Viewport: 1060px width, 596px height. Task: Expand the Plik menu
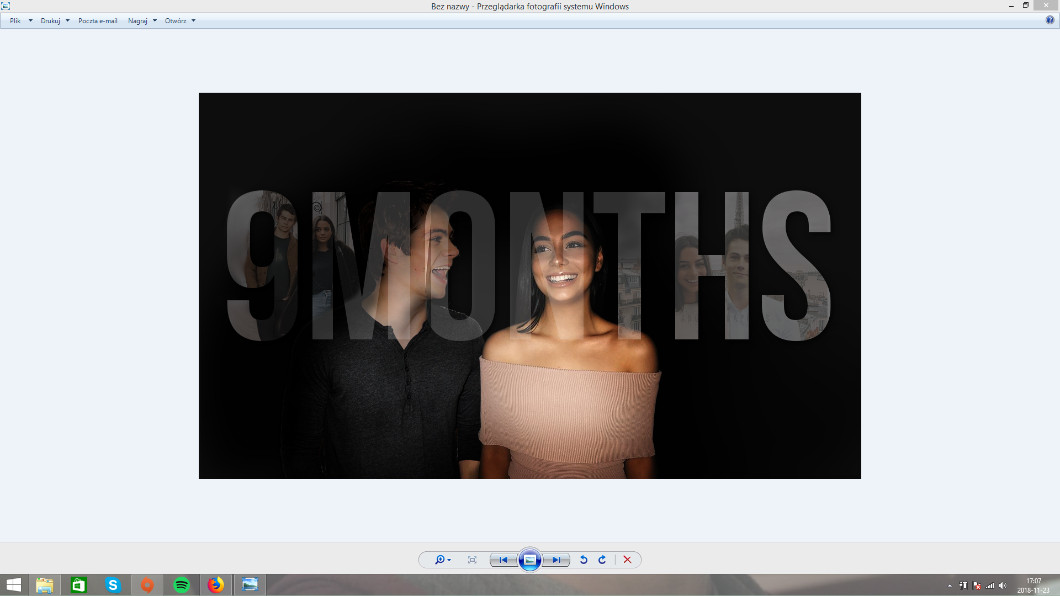tap(20, 20)
